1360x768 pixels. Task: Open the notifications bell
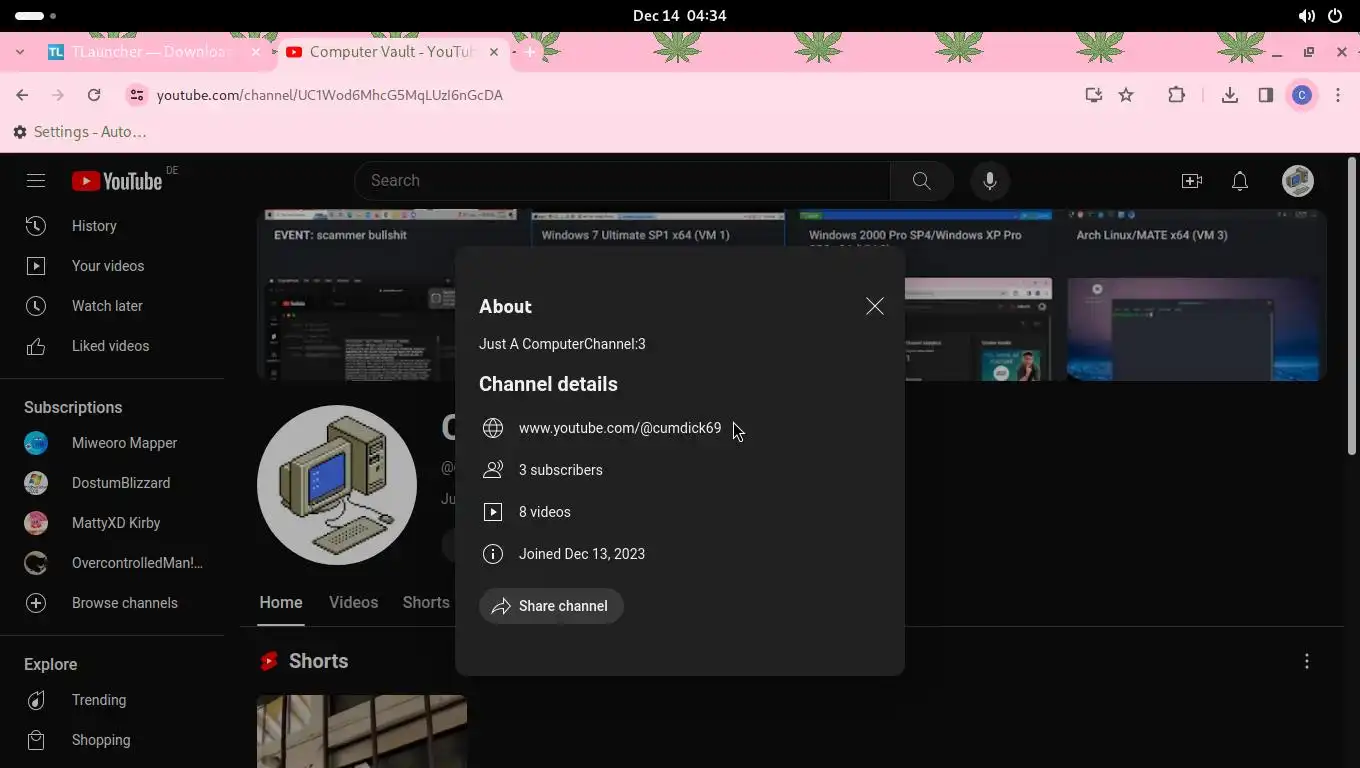[1240, 181]
